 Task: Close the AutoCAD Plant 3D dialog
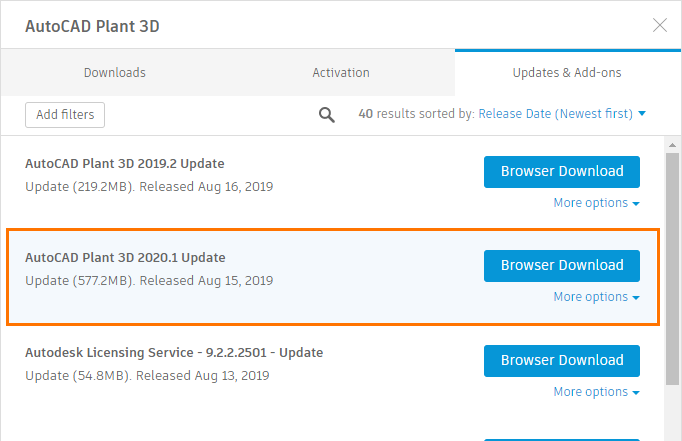tap(660, 25)
